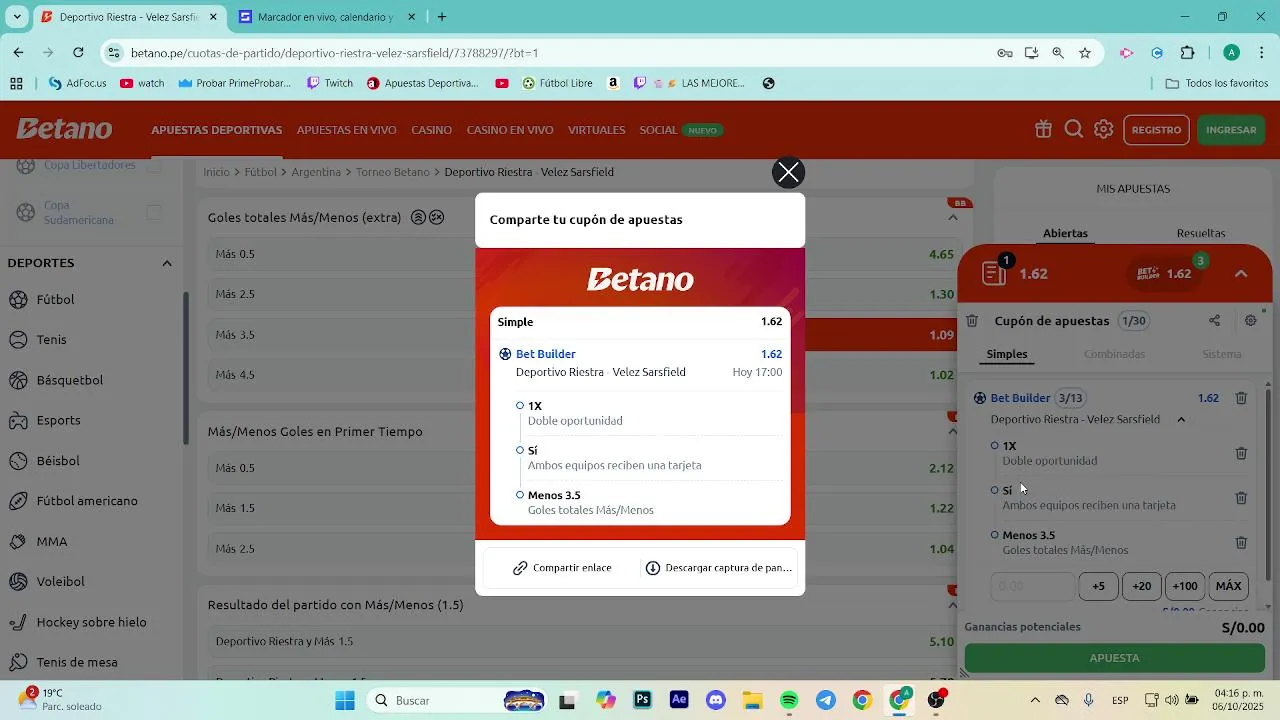Go to CASINO EN VIVO section

510,130
